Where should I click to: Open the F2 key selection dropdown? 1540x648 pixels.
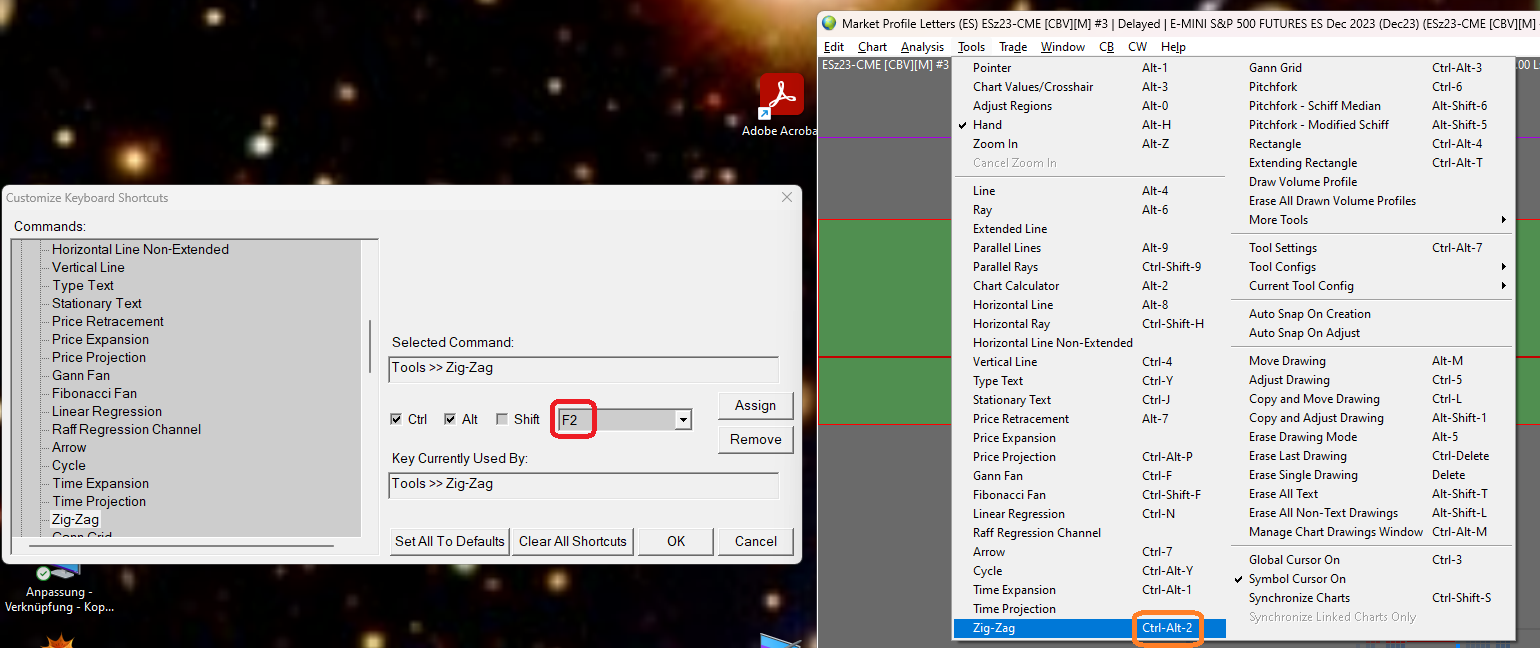(x=683, y=420)
